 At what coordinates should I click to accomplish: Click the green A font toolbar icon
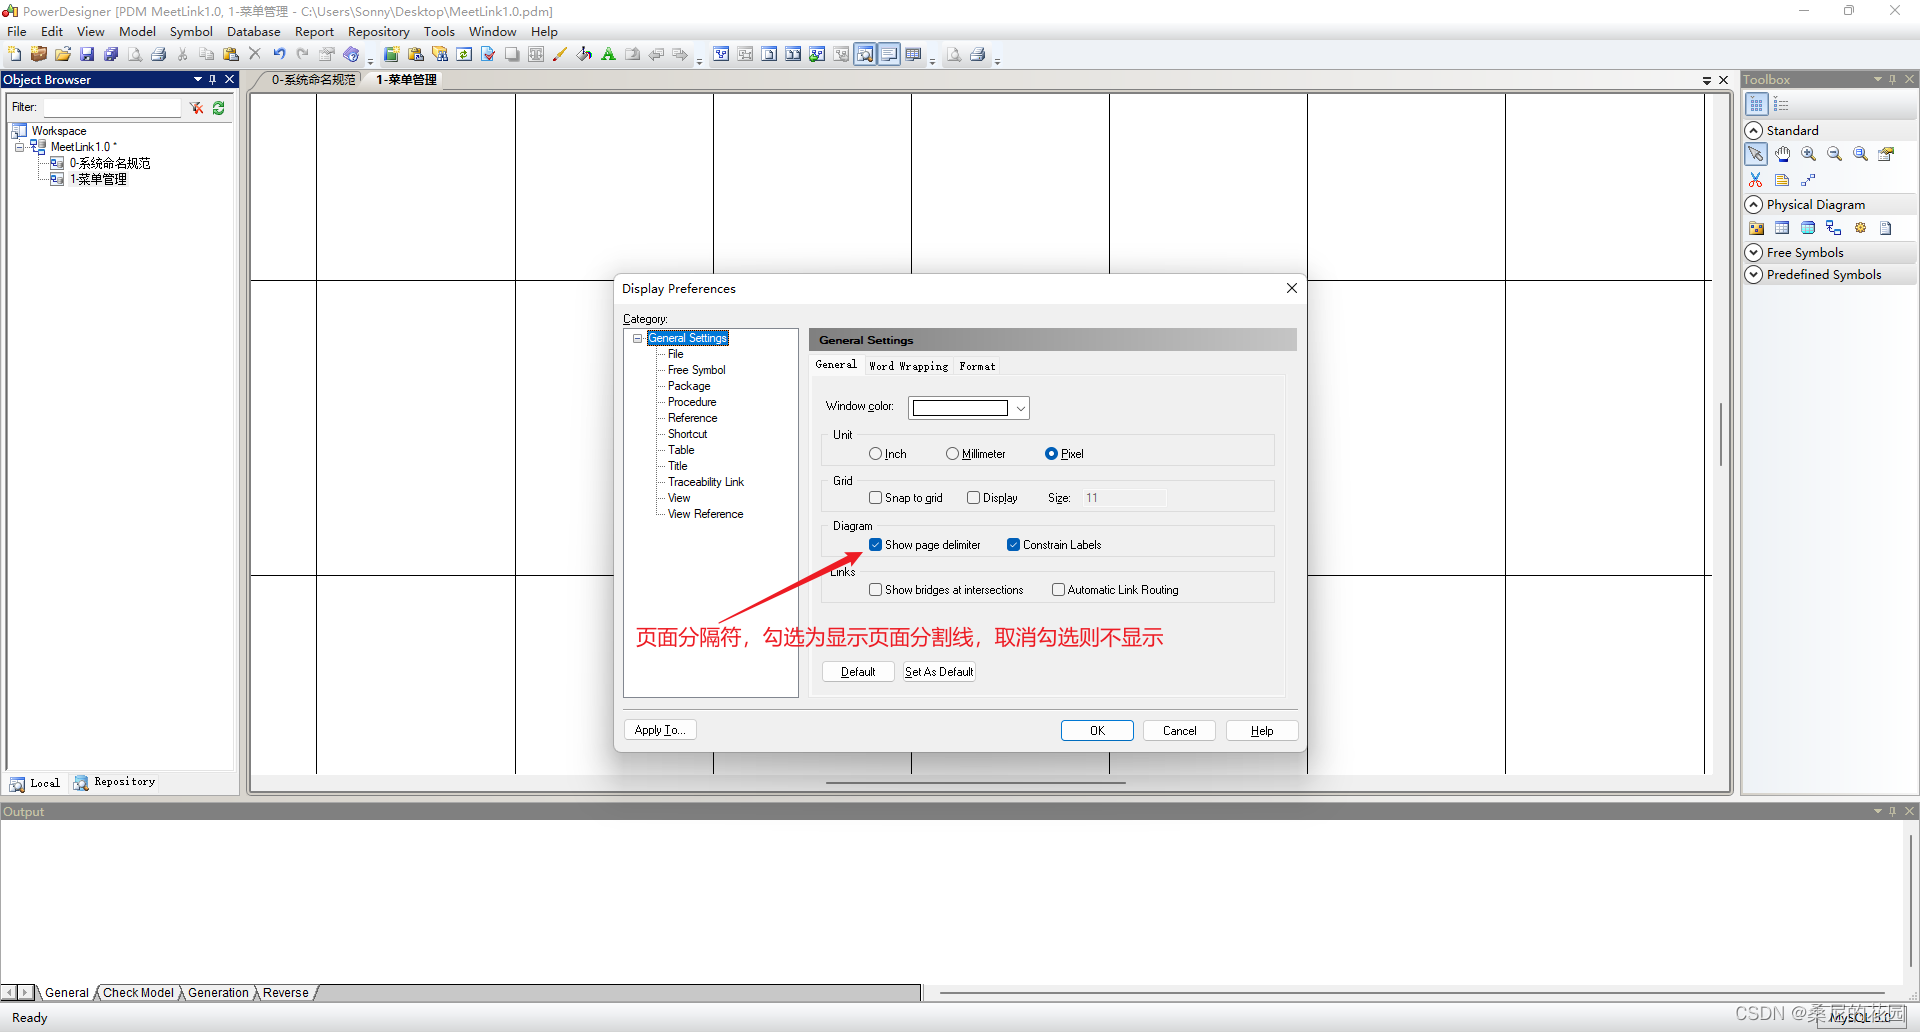click(x=608, y=54)
